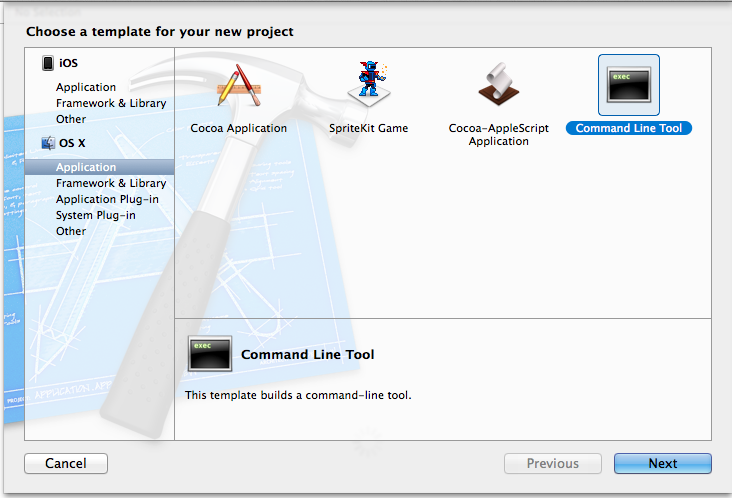Viewport: 732px width, 498px height.
Task: Select Other under iOS
Action: 71,119
